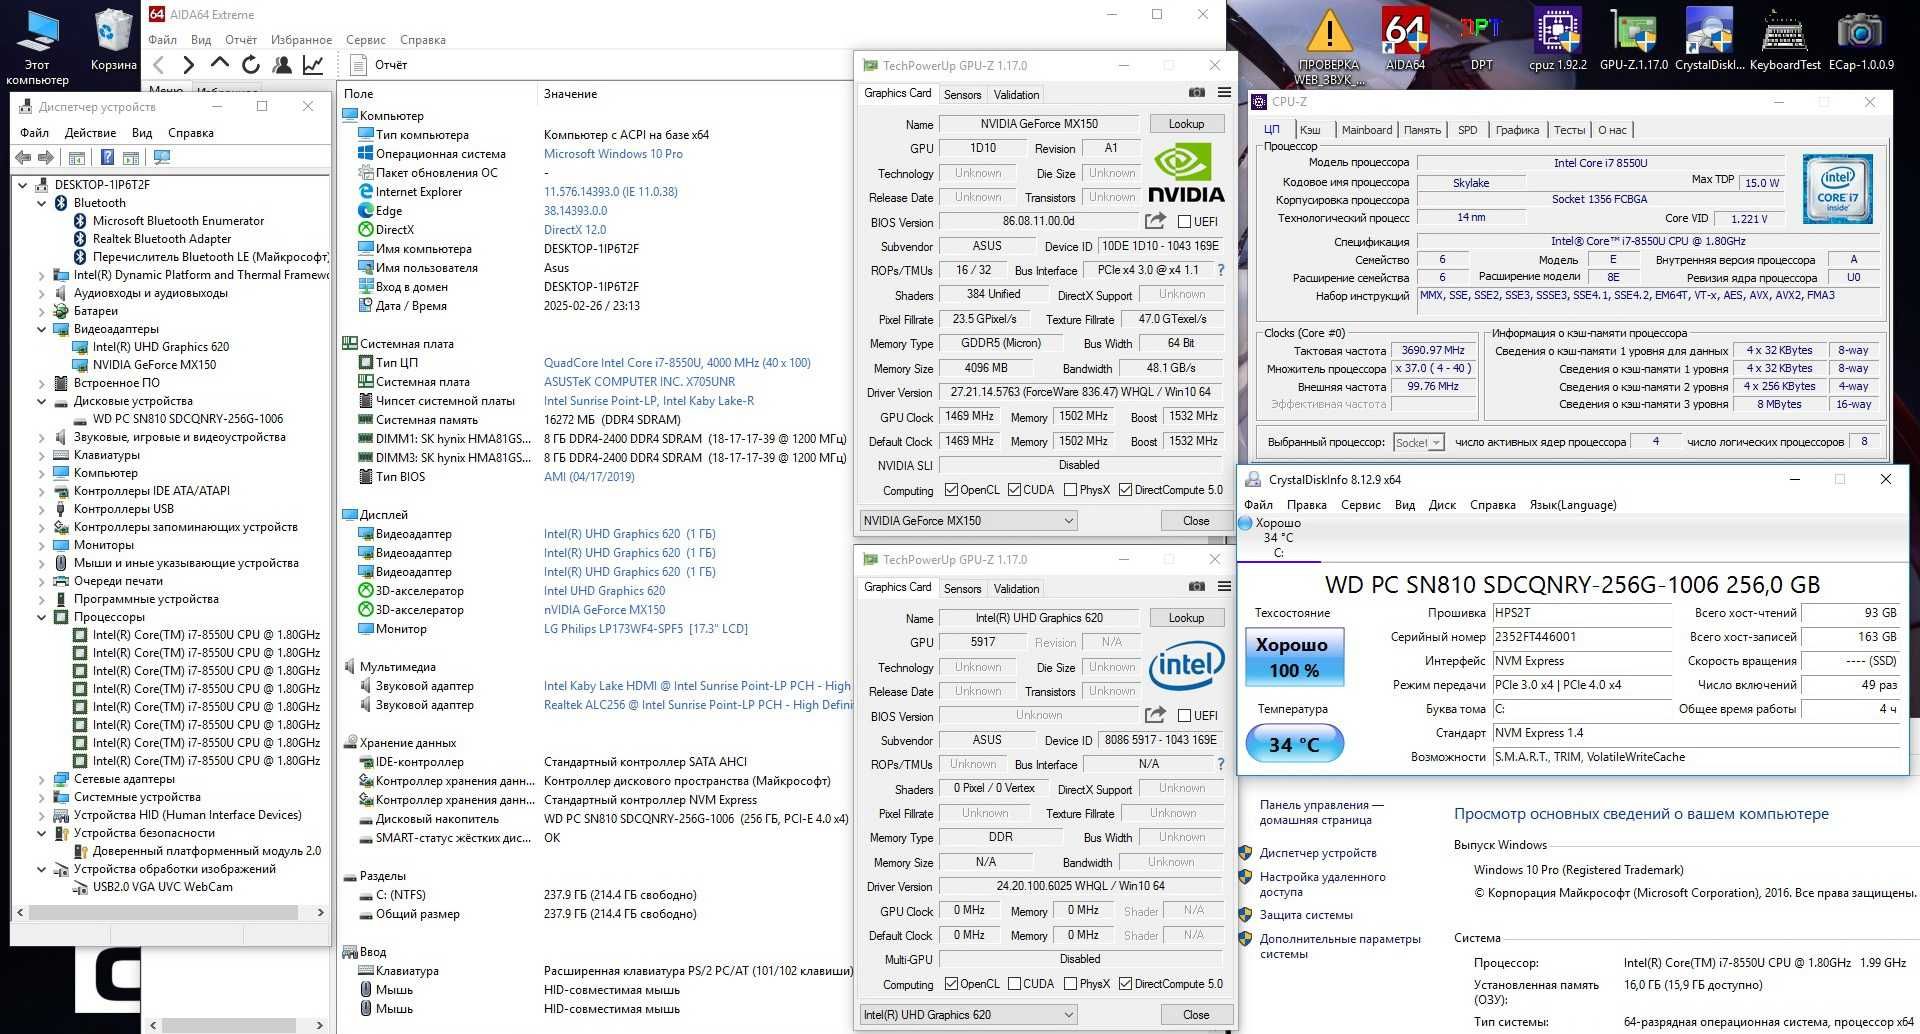Click Device Manager scan hardware monitor icon
The width and height of the screenshot is (1920, 1034).
(x=162, y=157)
